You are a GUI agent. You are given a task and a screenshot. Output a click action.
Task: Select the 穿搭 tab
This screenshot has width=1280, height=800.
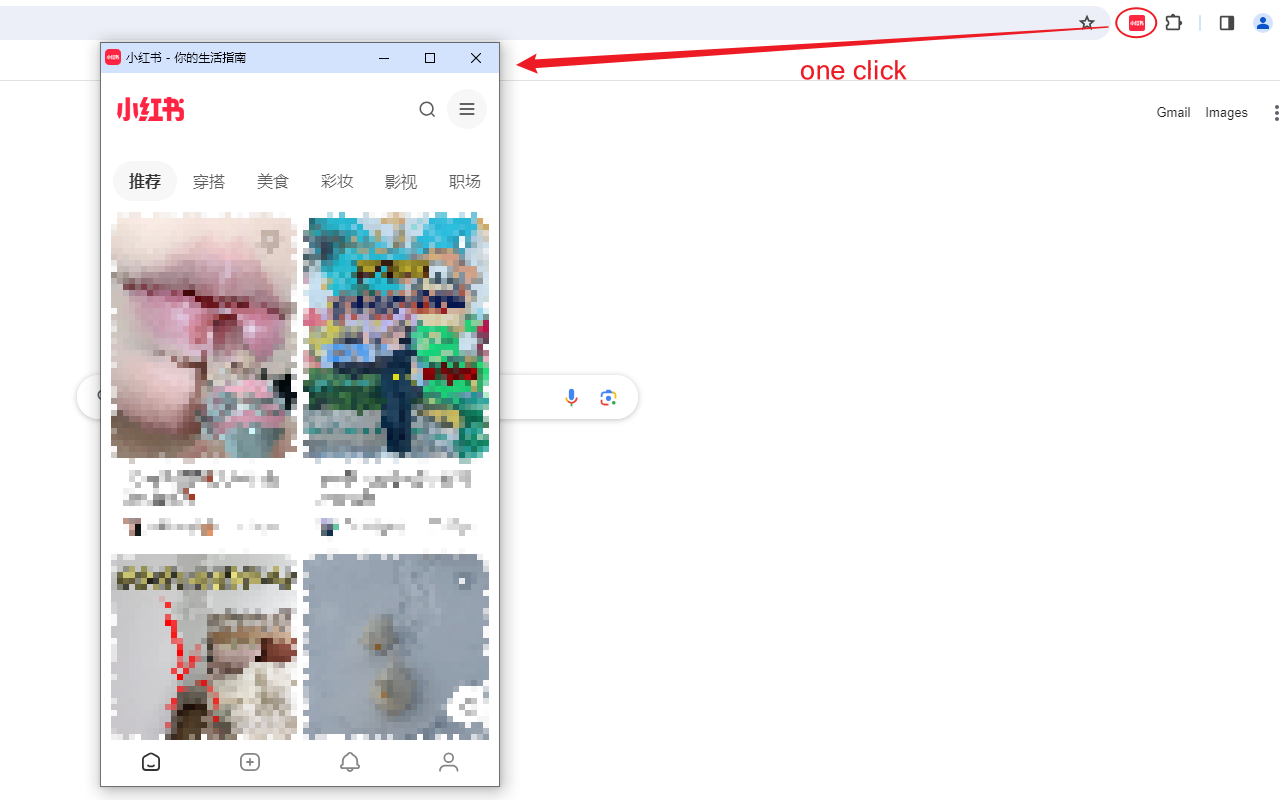pos(209,182)
